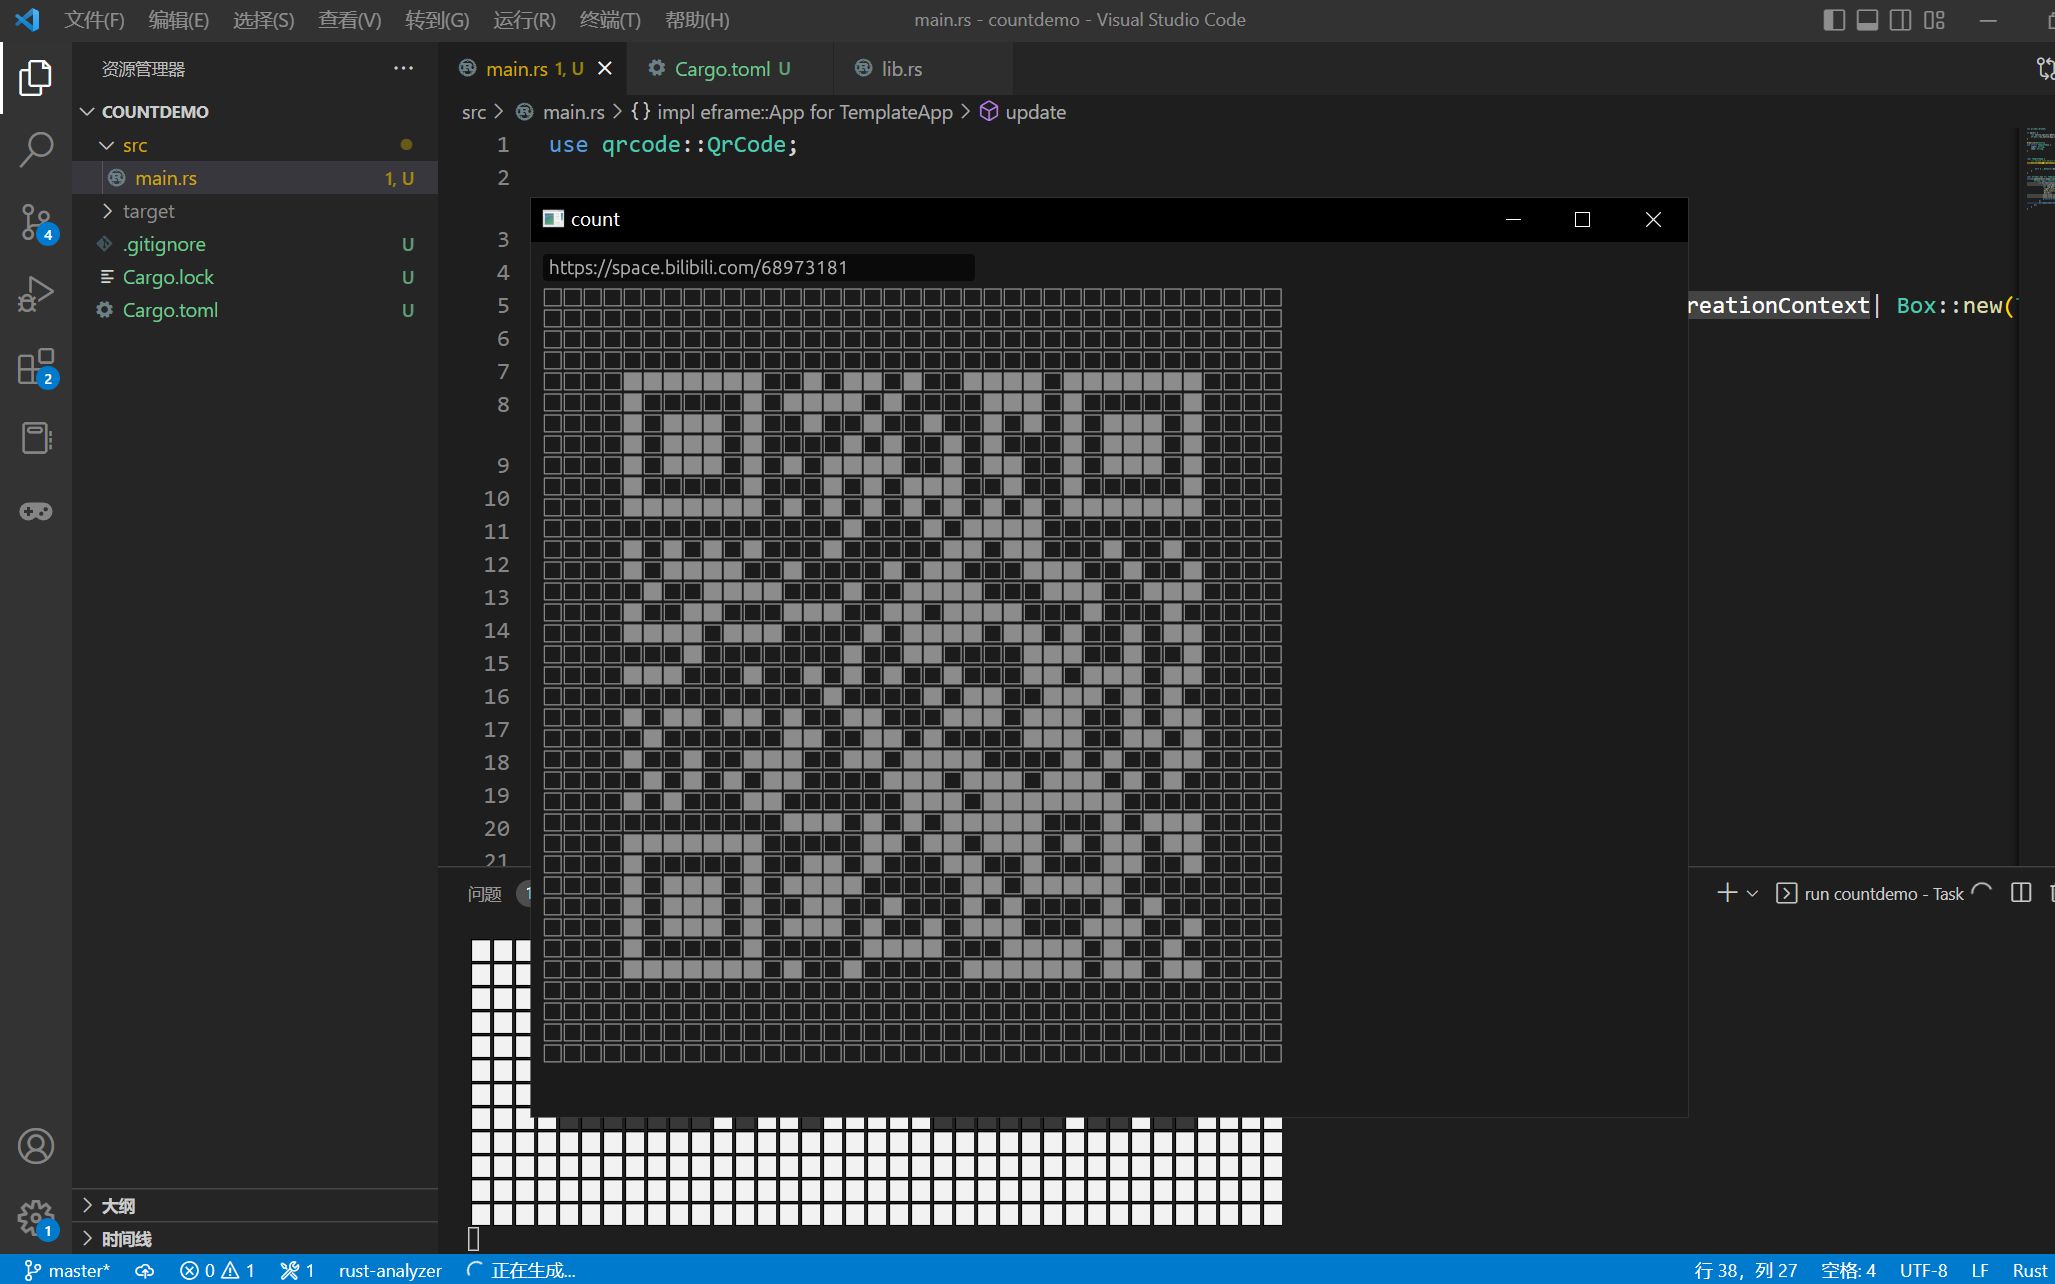Screen dimensions: 2055x1284
Task: Open Explorer views and more actions ellipsis
Action: (x=403, y=68)
